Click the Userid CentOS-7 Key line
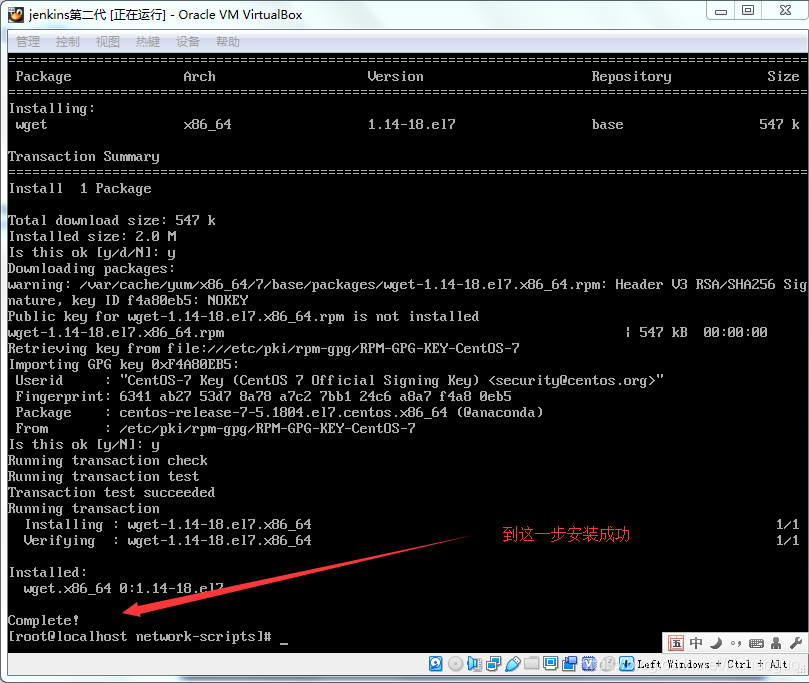 339,381
